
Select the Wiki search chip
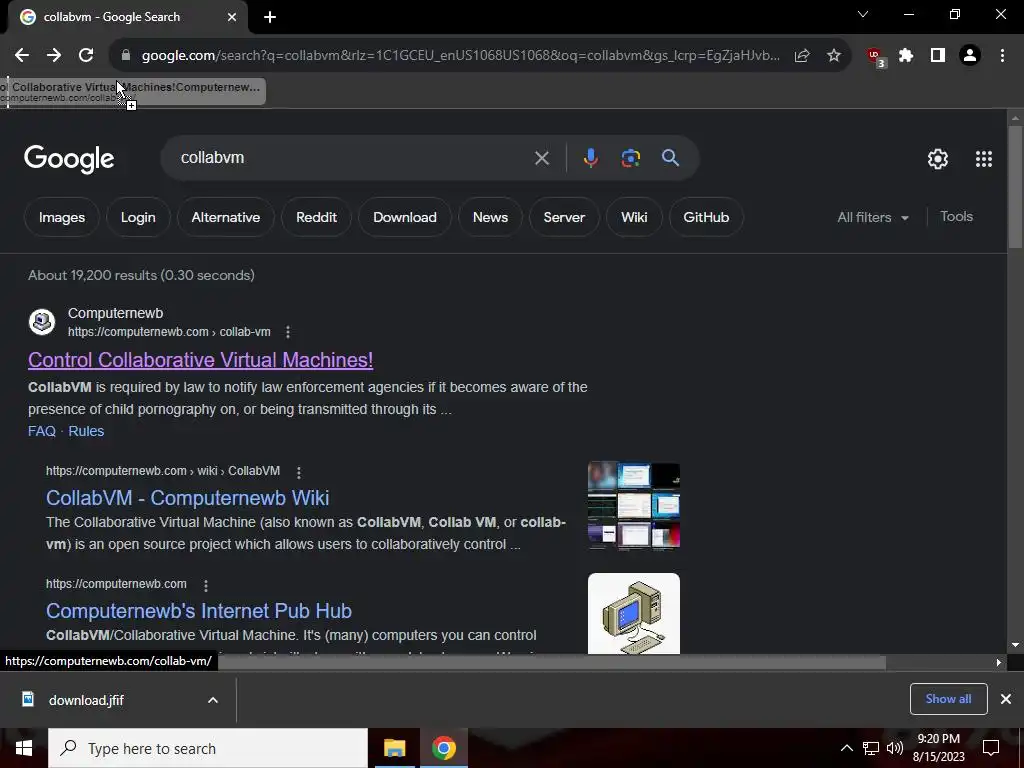(x=634, y=217)
